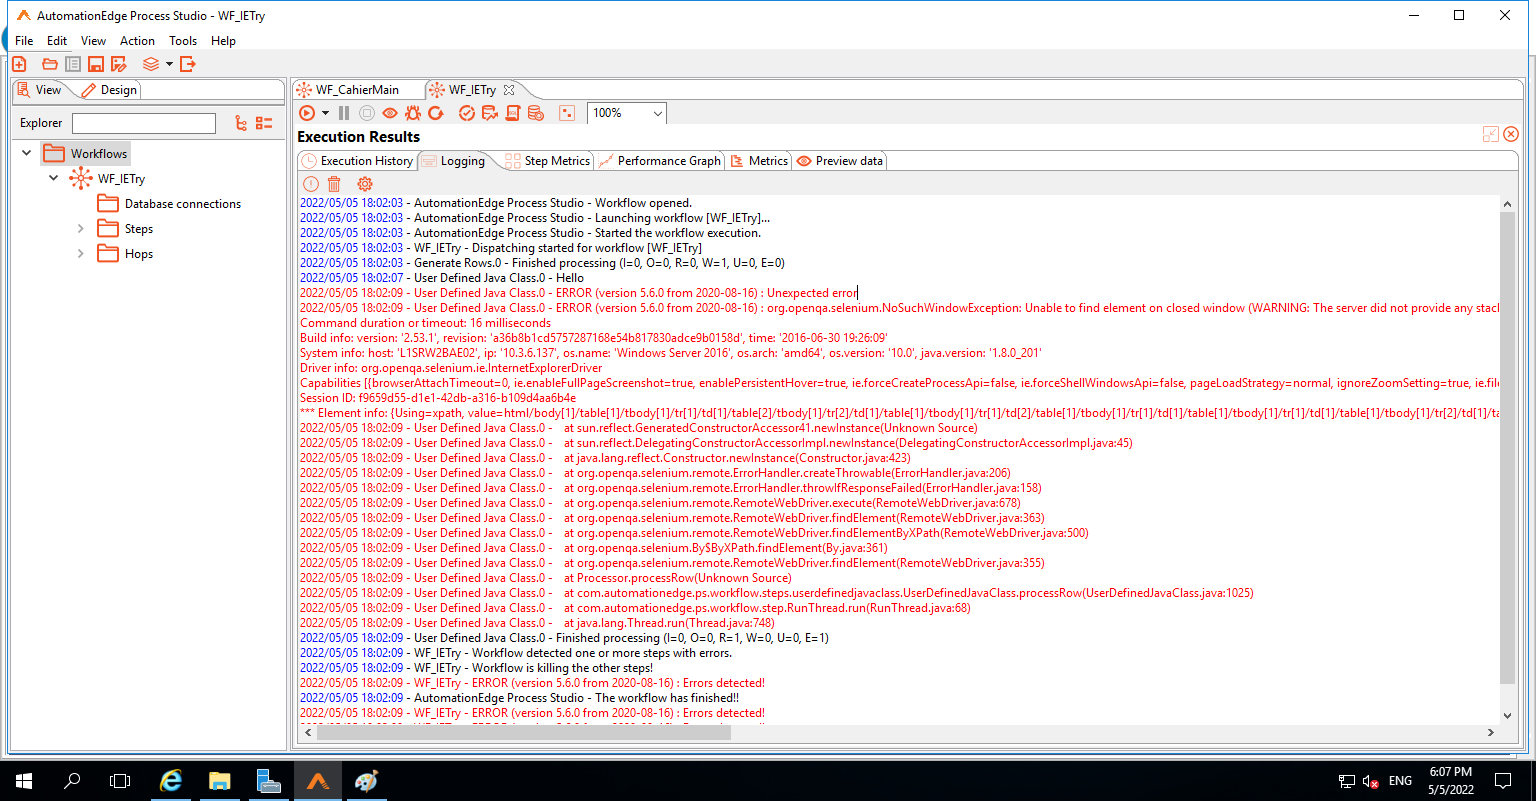The height and width of the screenshot is (801, 1536).
Task: Expand all tree nodes icon in Explorer
Action: click(x=240, y=123)
